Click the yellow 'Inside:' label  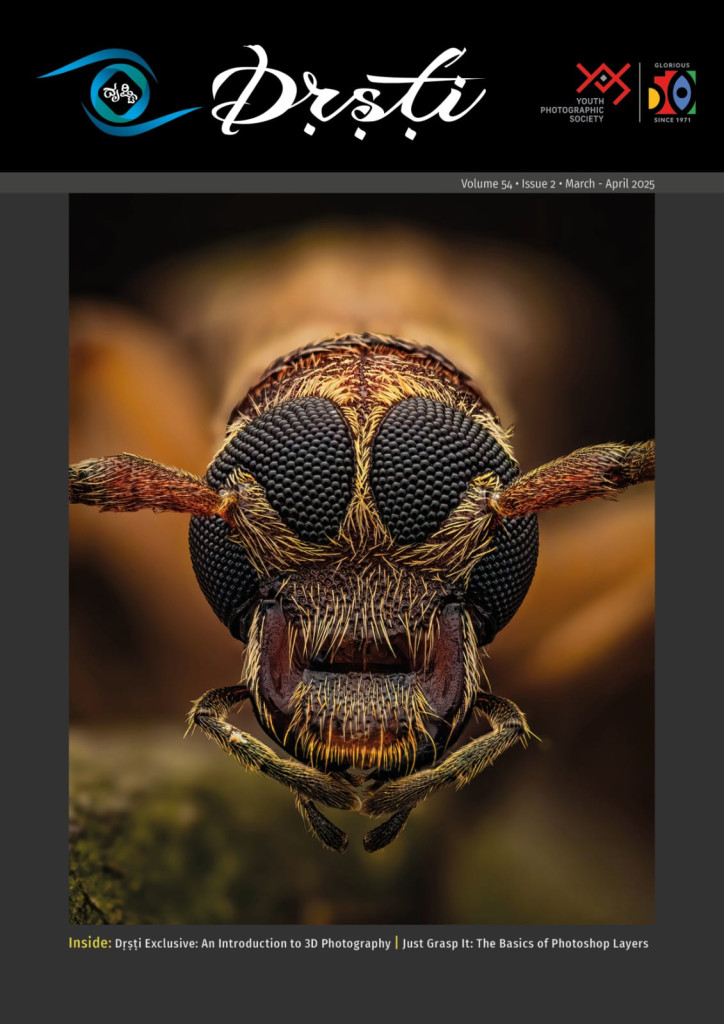click(89, 943)
